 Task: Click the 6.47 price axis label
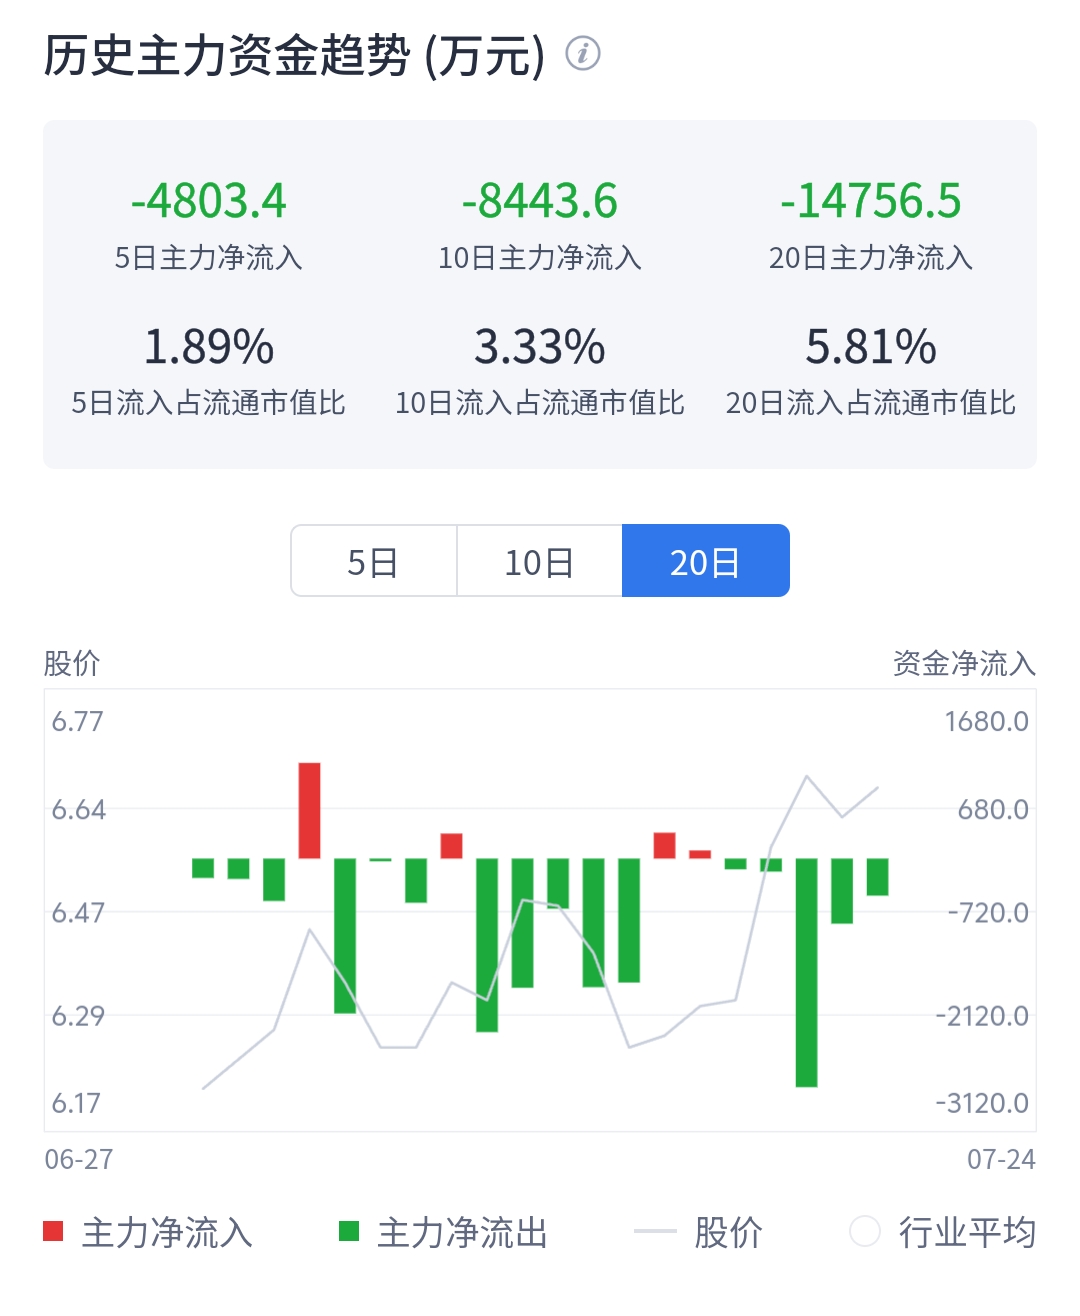click(78, 912)
